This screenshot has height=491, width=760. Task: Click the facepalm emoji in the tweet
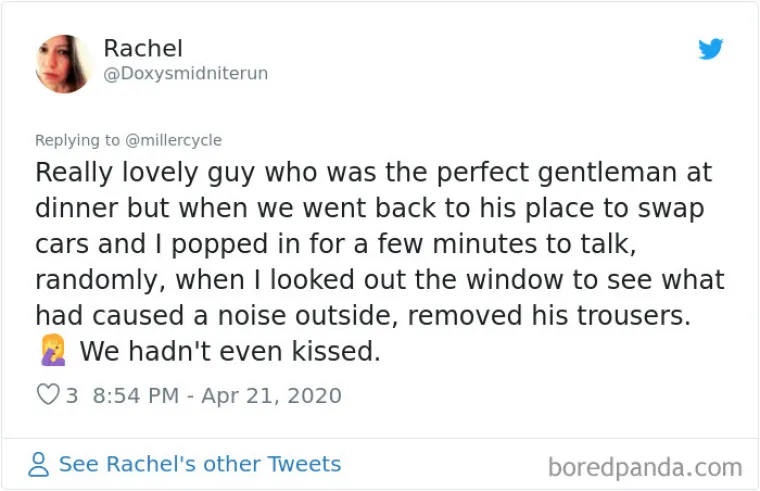[x=50, y=352]
